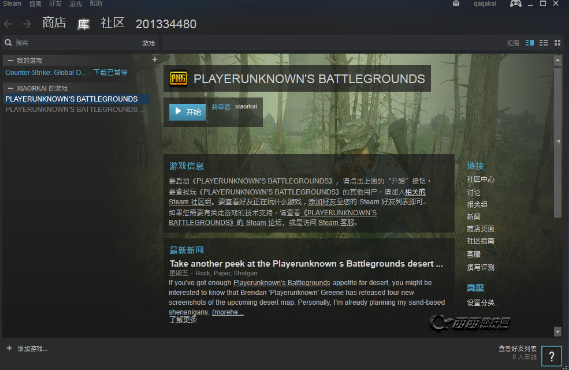Add a category with the plus icon
Image resolution: width=569 pixels, height=370 pixels.
155,59
